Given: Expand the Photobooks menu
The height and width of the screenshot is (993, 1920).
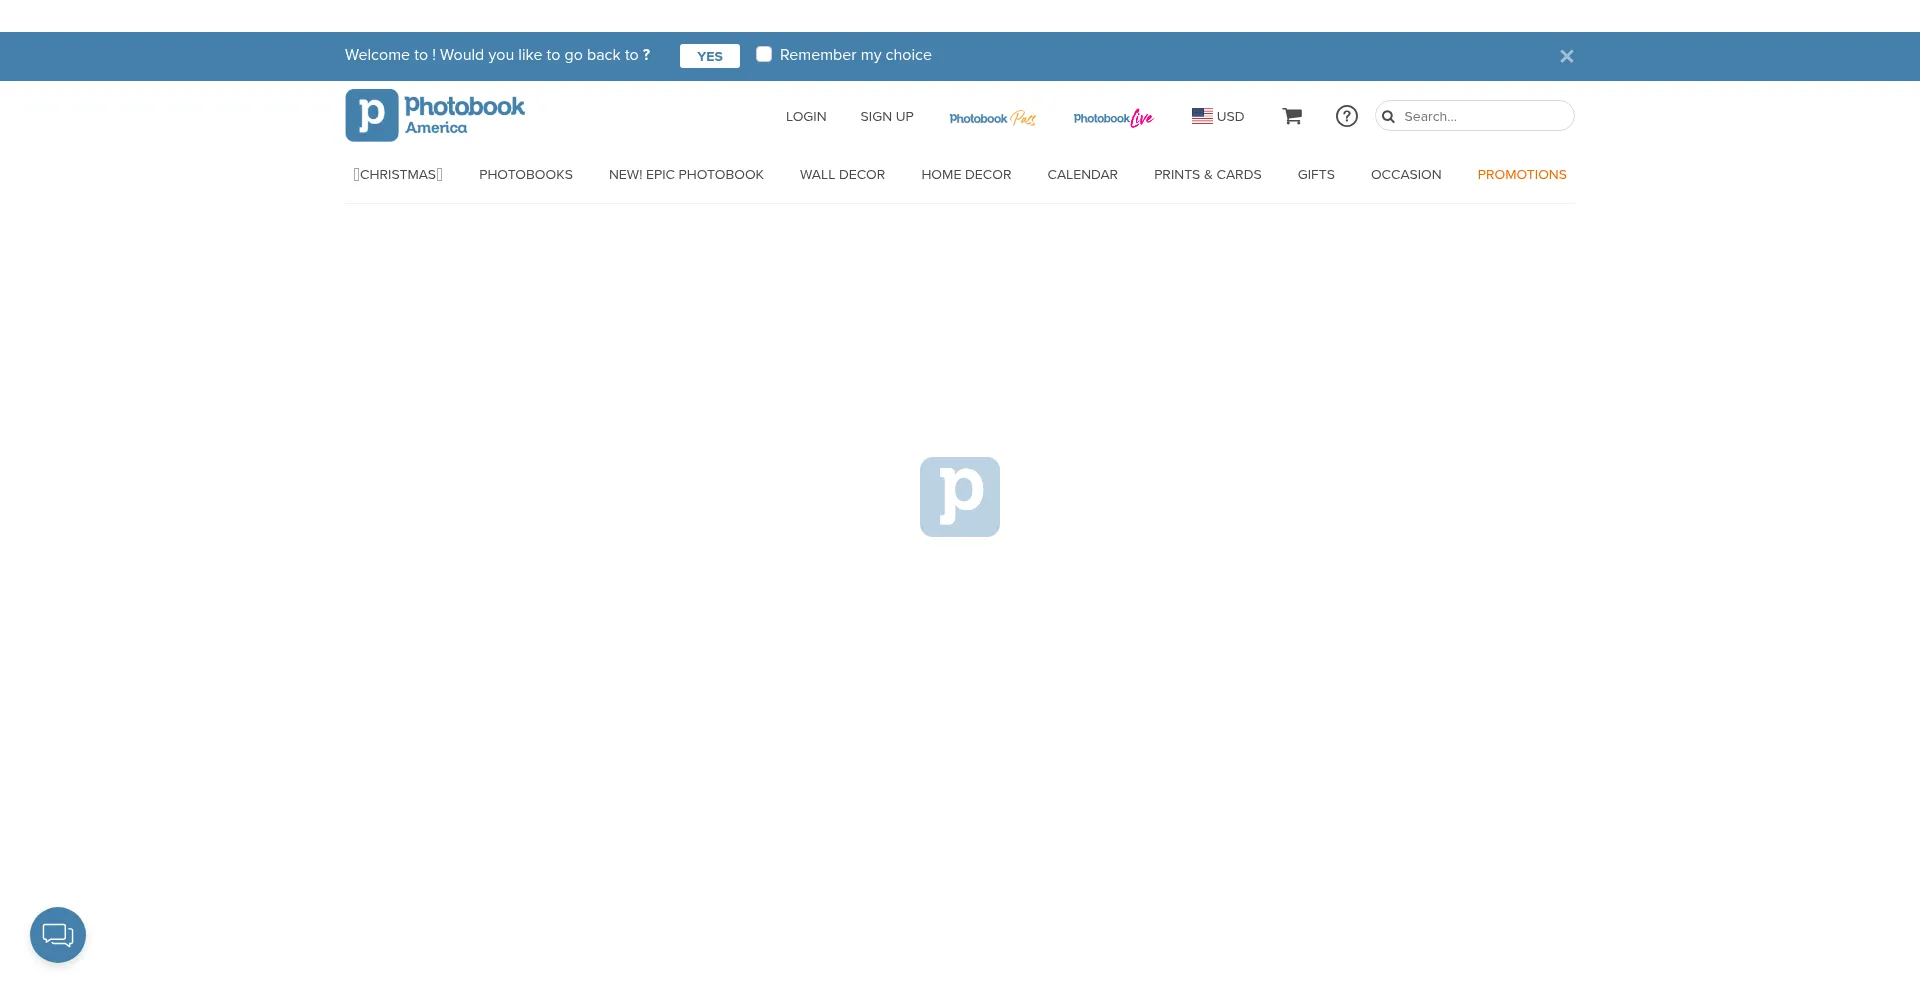Looking at the screenshot, I should click(x=525, y=175).
